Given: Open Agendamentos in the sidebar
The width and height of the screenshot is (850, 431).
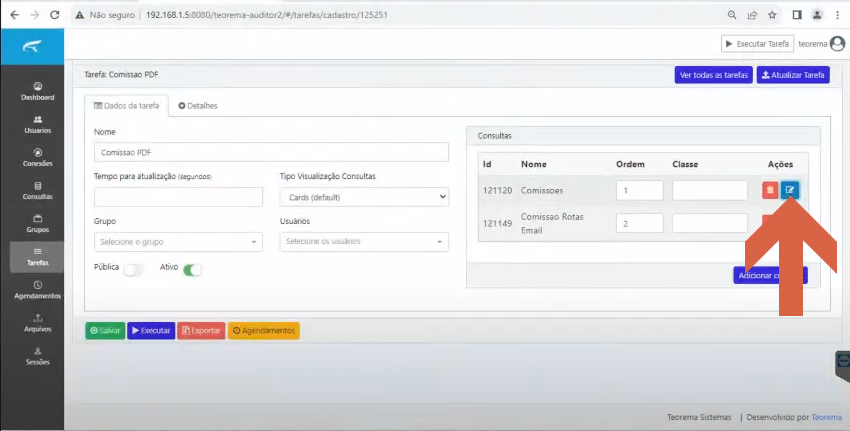Looking at the screenshot, I should pyautogui.click(x=37, y=290).
